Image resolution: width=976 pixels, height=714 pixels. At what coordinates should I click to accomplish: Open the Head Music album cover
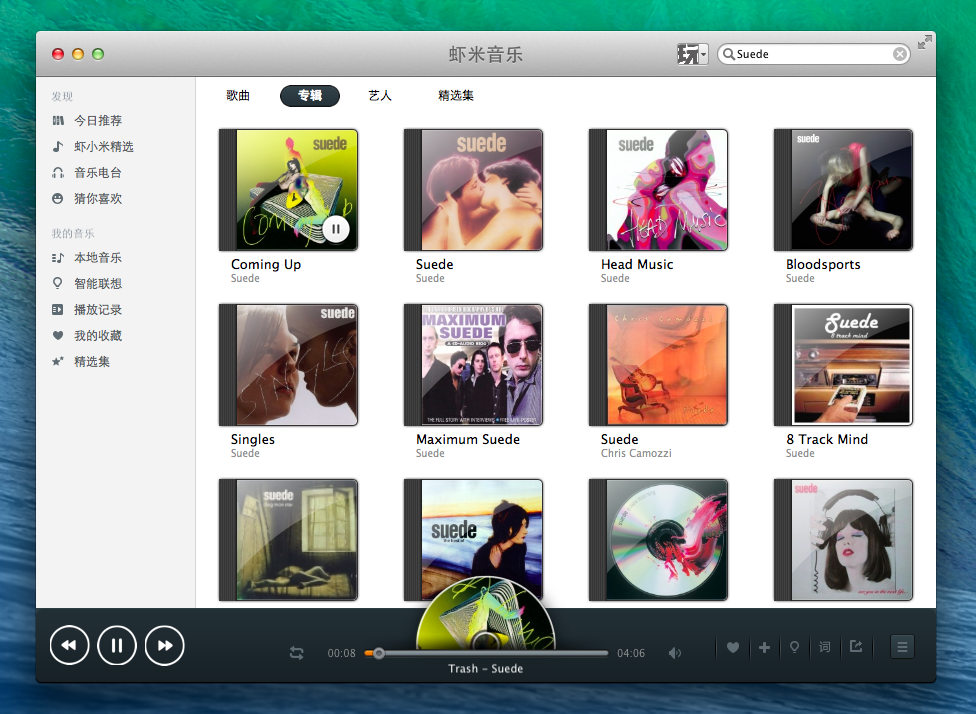click(x=658, y=190)
